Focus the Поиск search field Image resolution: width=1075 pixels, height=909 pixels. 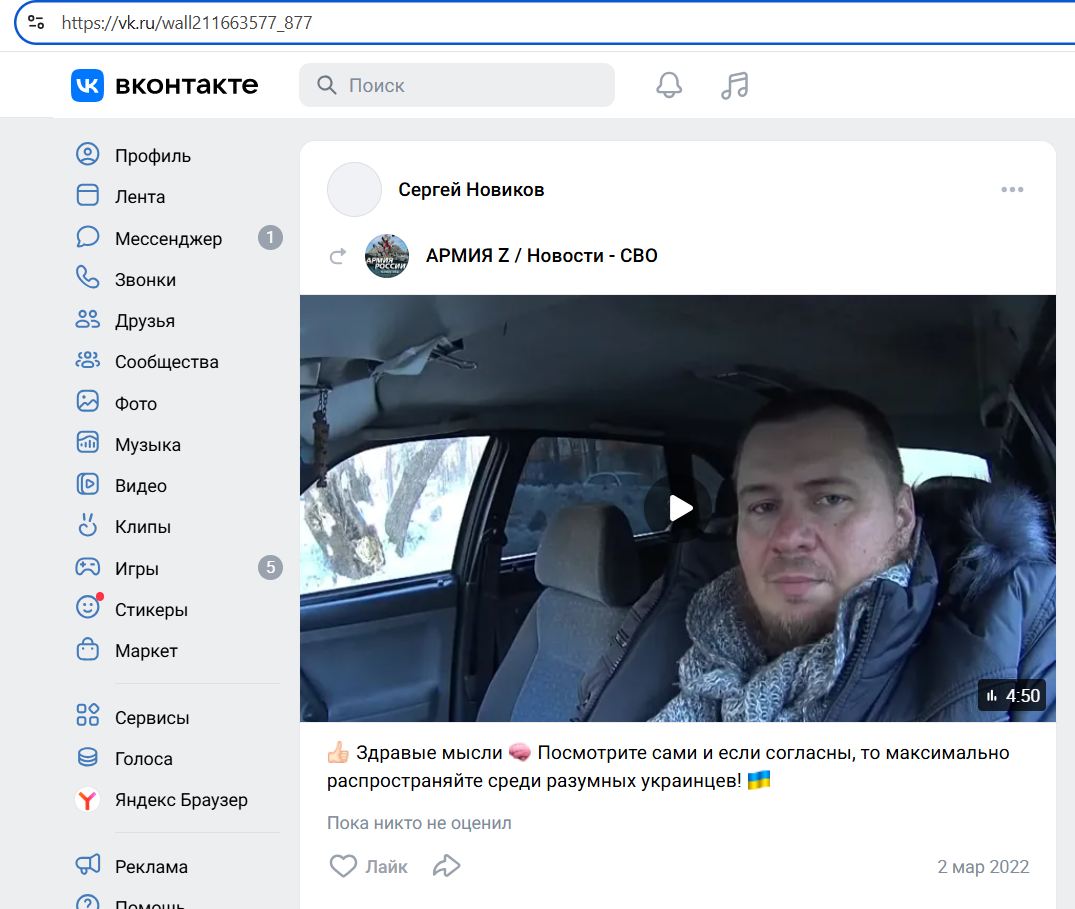coord(457,85)
